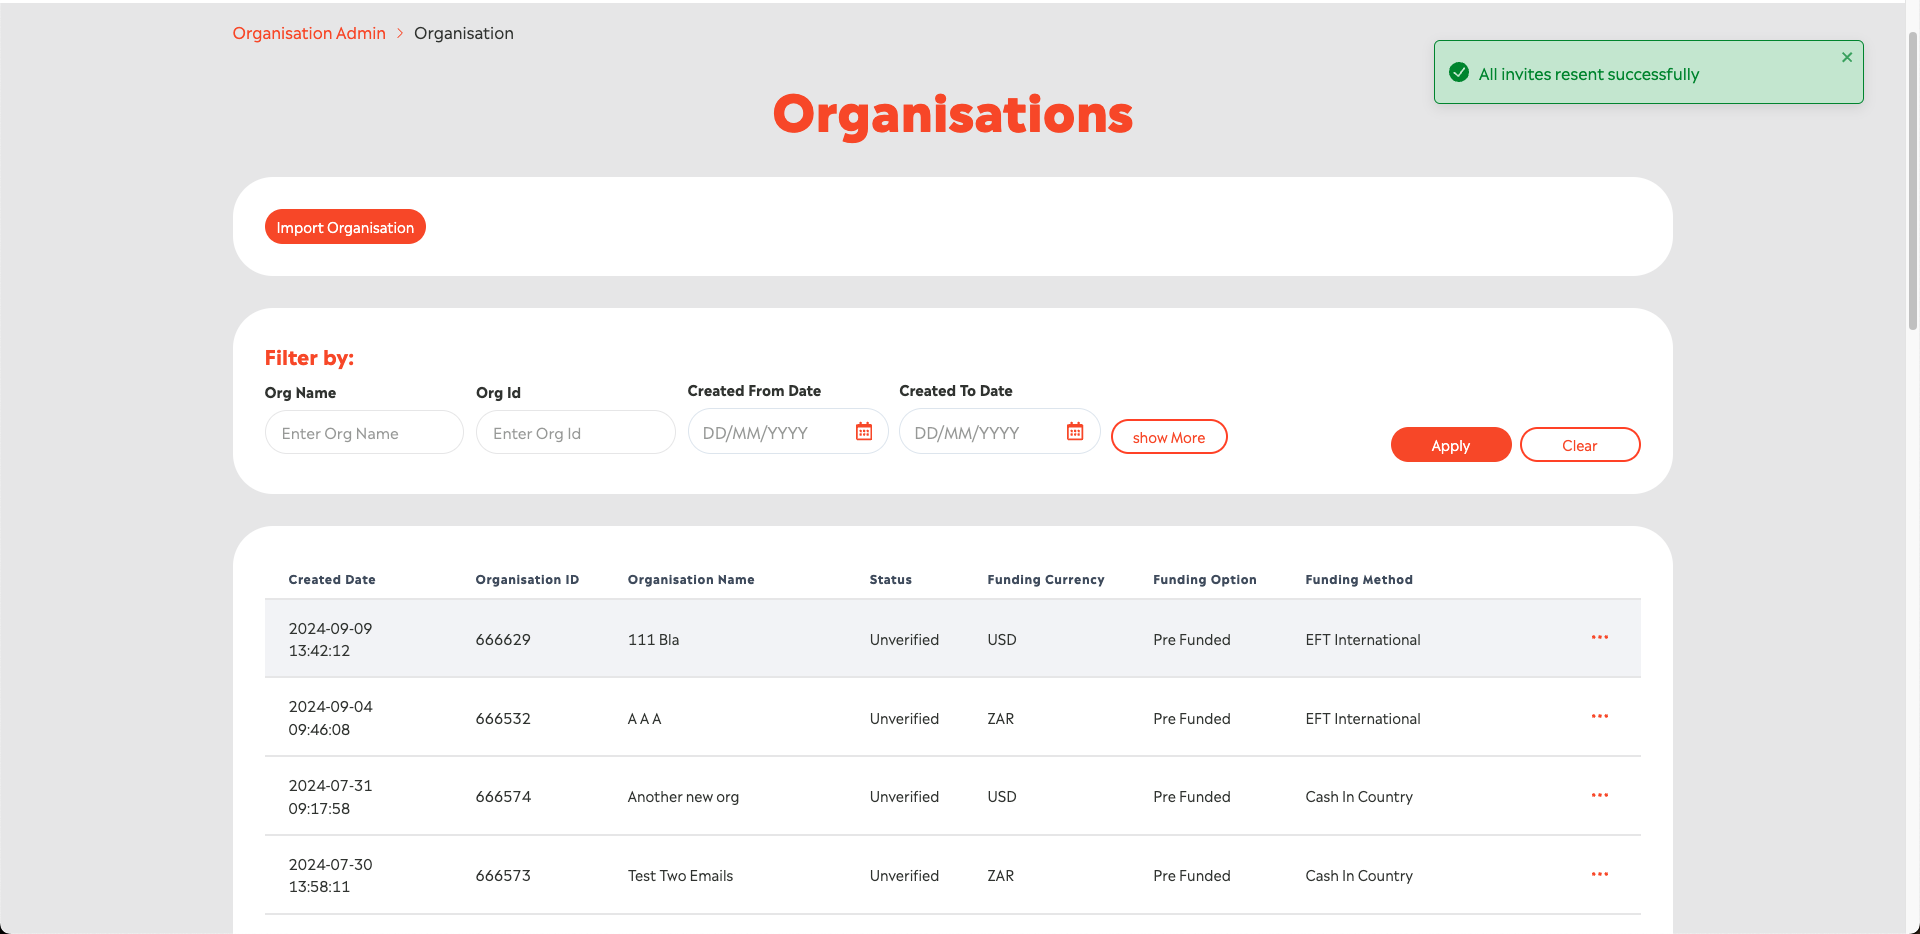Clear all filter fields
The height and width of the screenshot is (934, 1920).
[1579, 445]
